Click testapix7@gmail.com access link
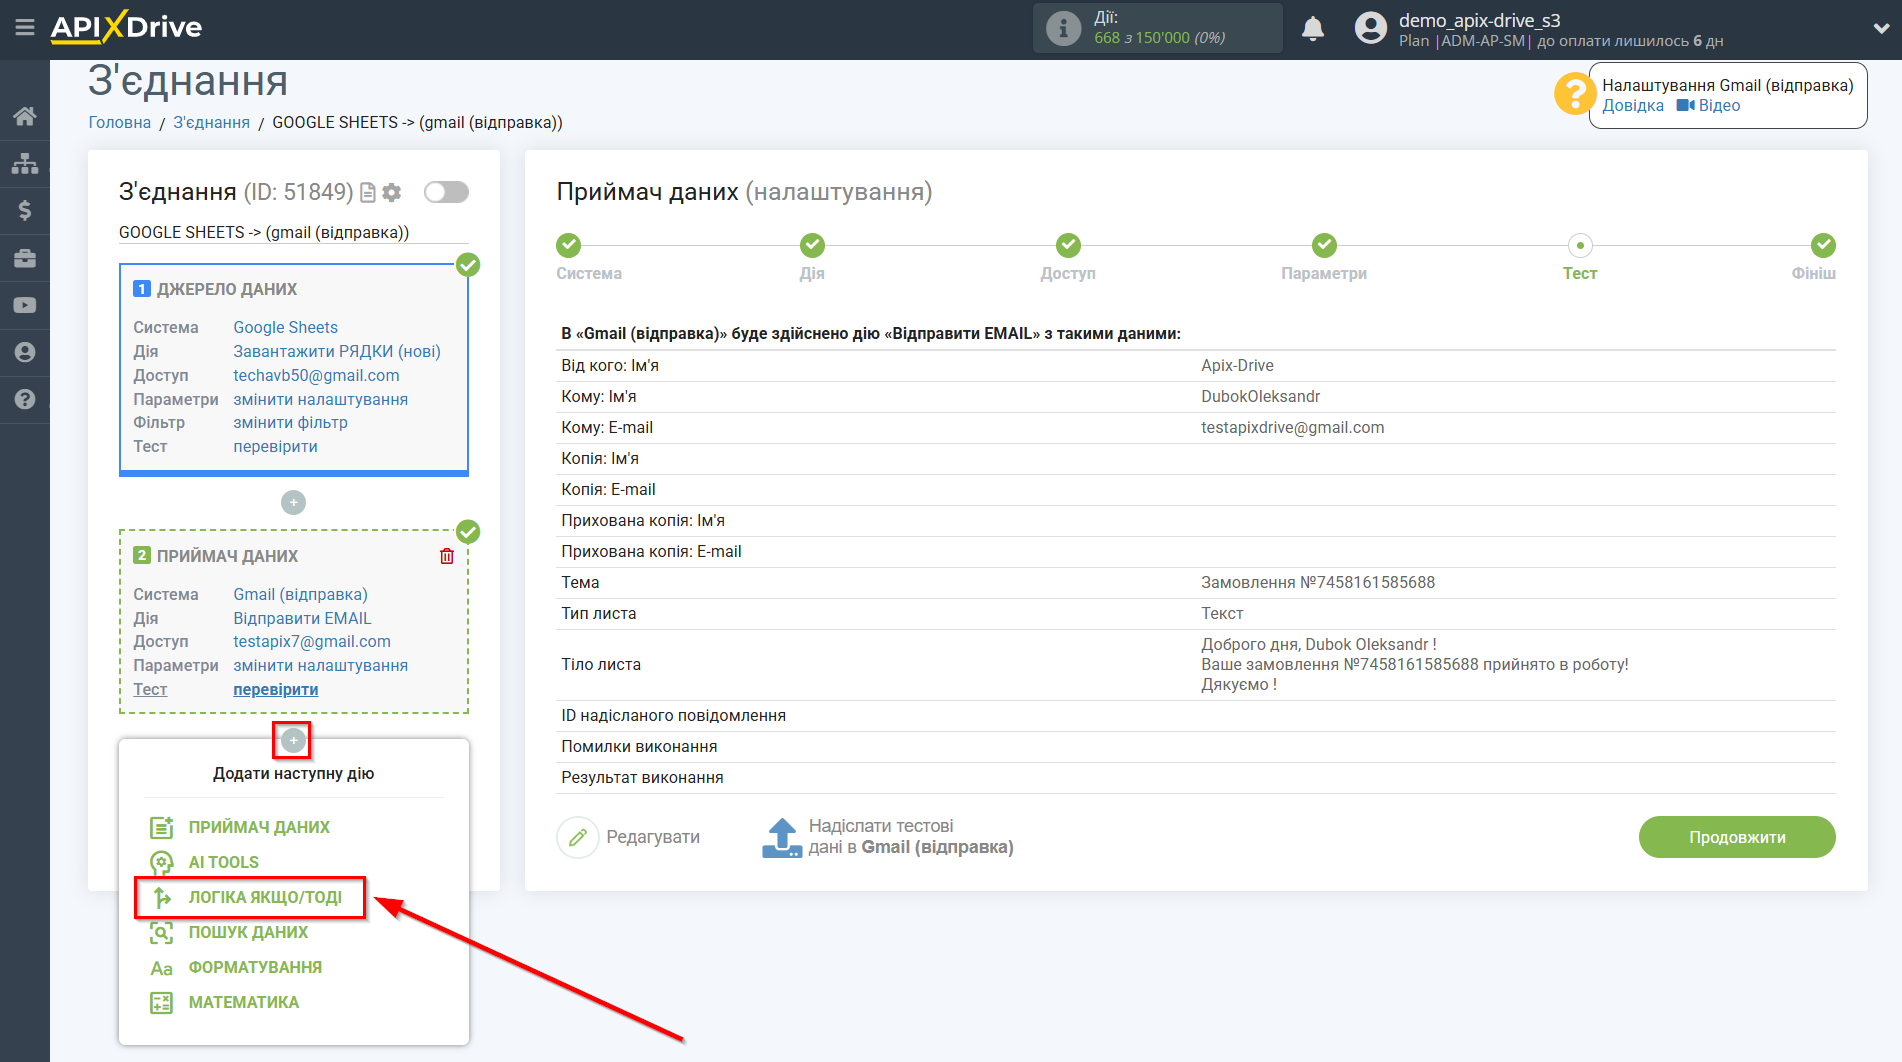This screenshot has width=1902, height=1062. point(312,641)
